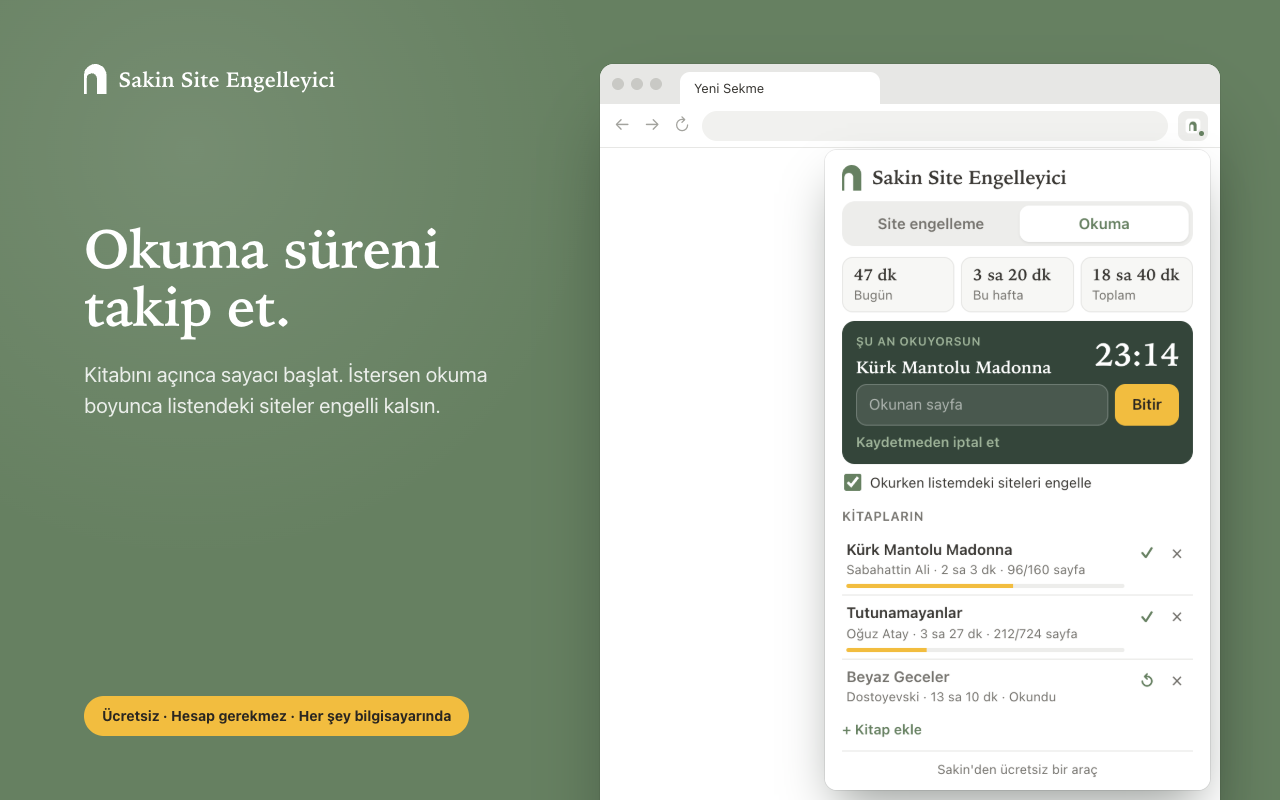1280x800 pixels.
Task: Click the 23:14 reading timer
Action: coord(1137,355)
